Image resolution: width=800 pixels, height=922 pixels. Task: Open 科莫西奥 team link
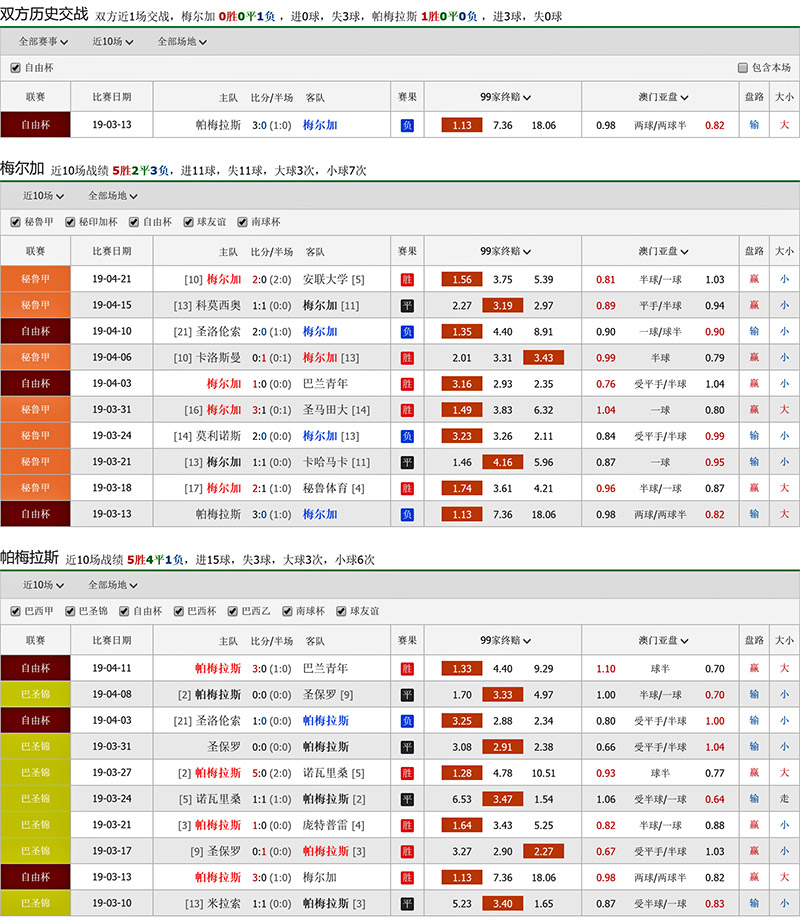tap(219, 306)
